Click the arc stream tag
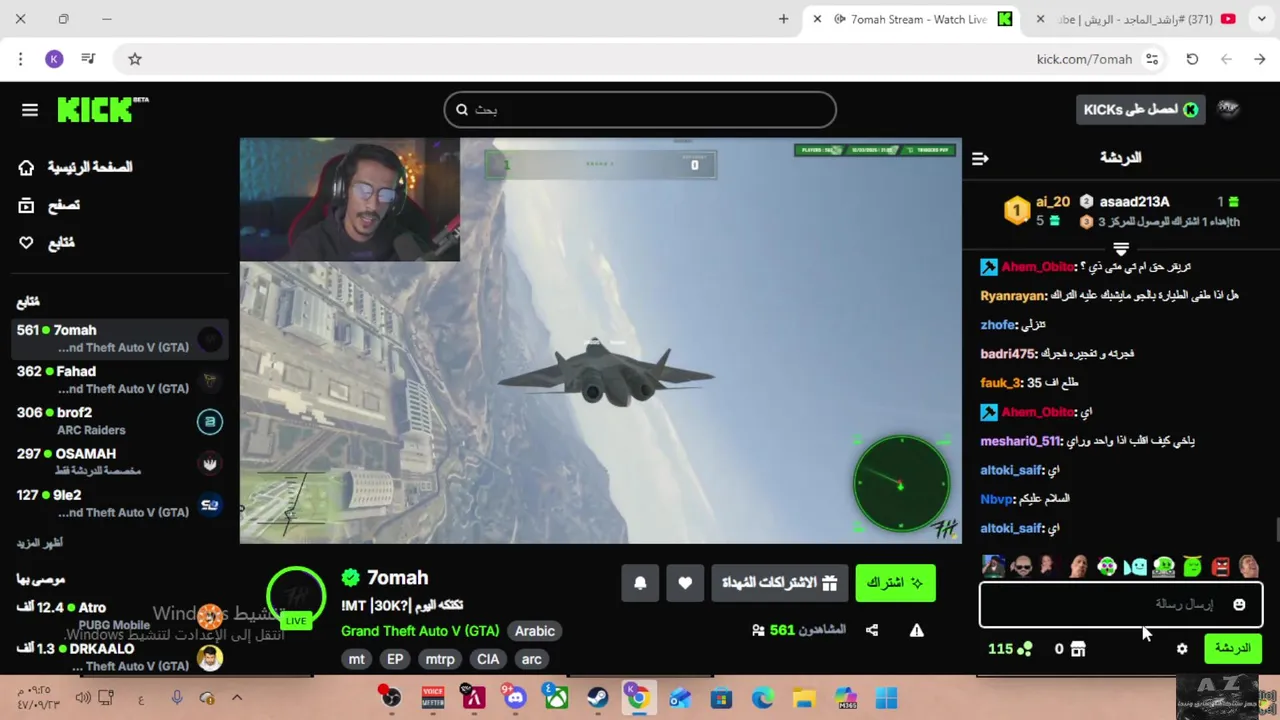Viewport: 1280px width, 720px height. 532,659
